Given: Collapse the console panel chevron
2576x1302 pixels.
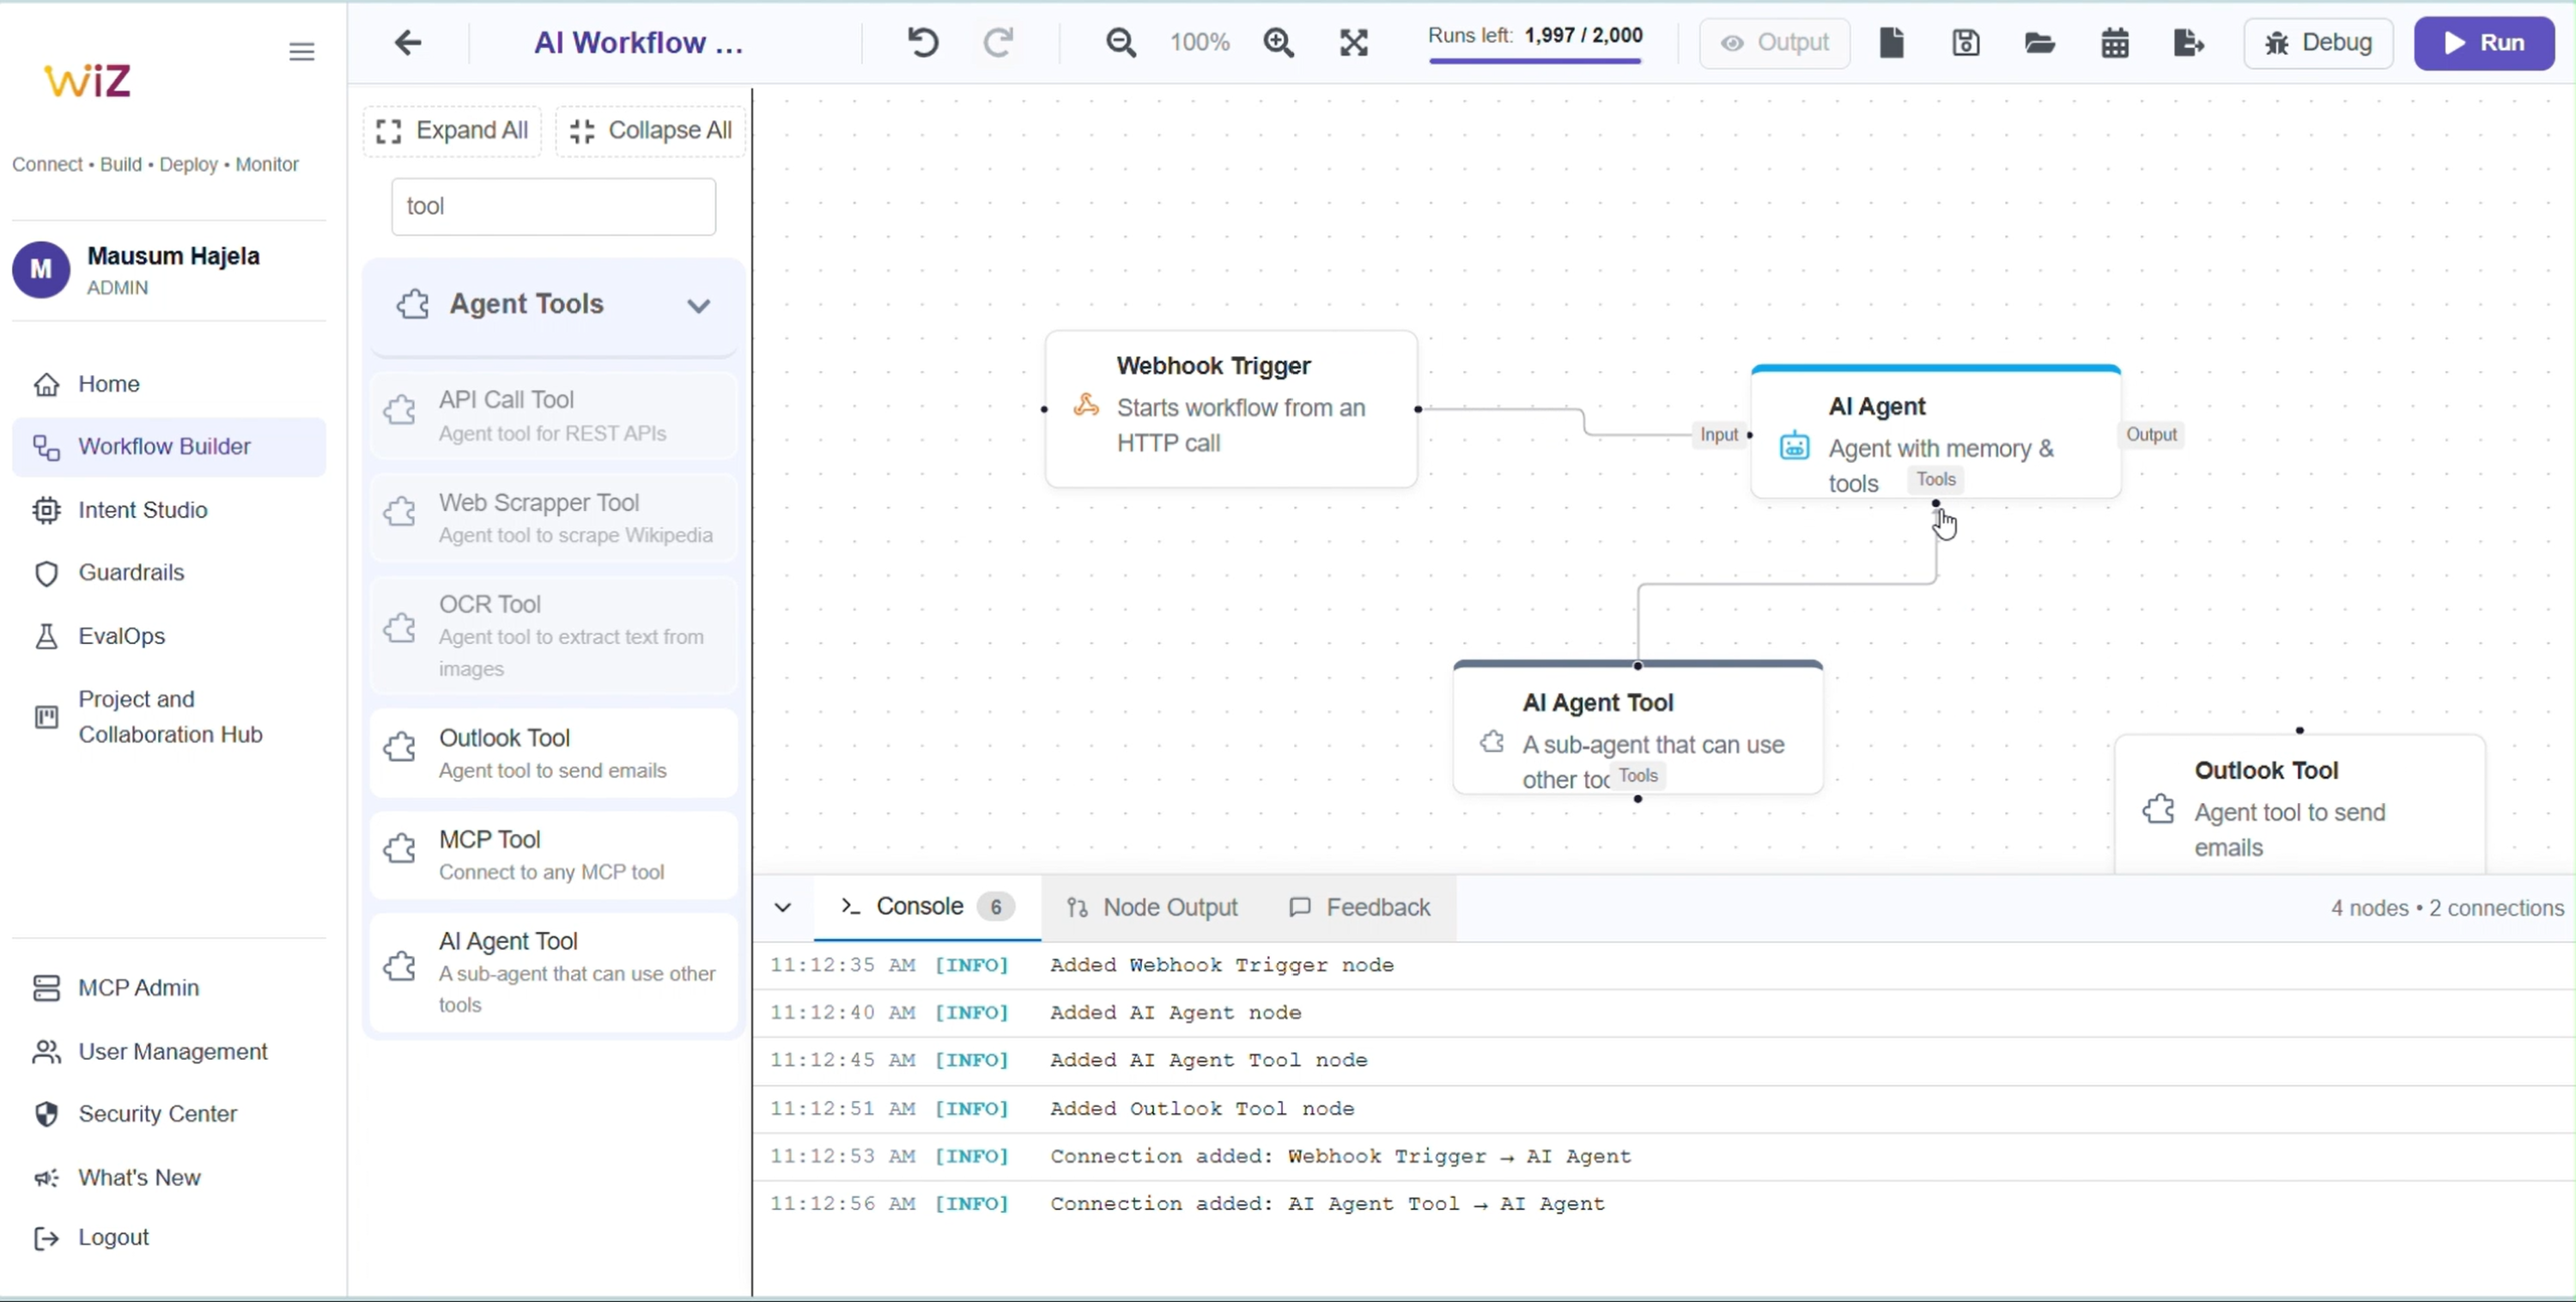Looking at the screenshot, I should pyautogui.click(x=783, y=907).
